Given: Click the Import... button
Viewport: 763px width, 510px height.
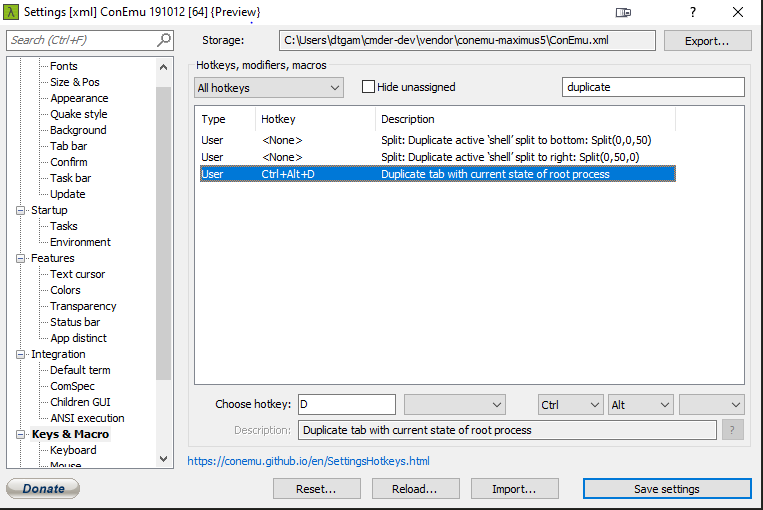Looking at the screenshot, I should tap(514, 489).
